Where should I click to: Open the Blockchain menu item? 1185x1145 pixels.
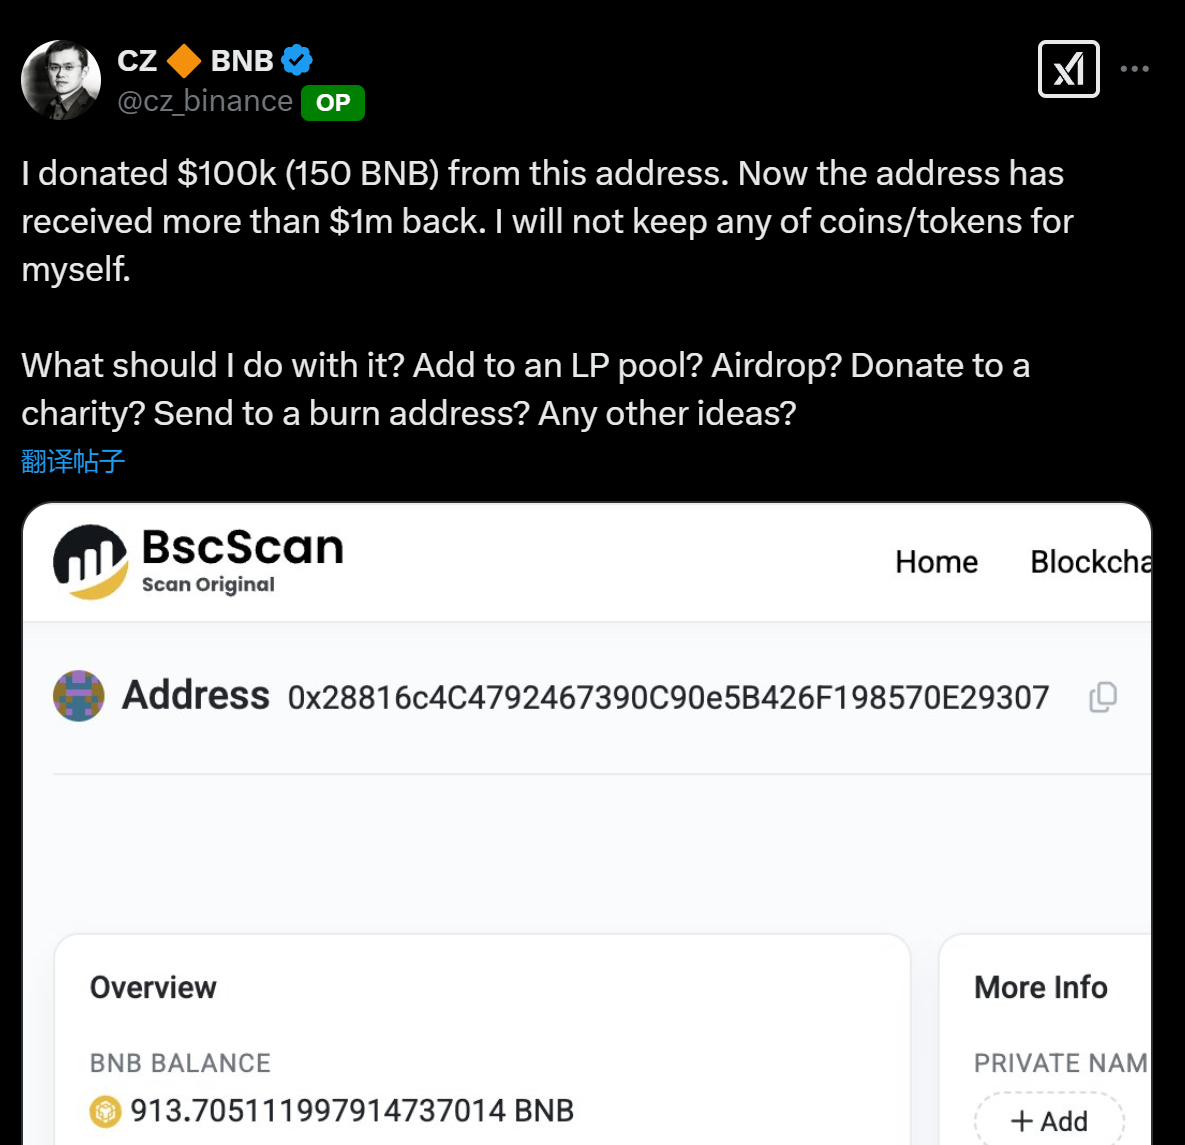pyautogui.click(x=1089, y=562)
